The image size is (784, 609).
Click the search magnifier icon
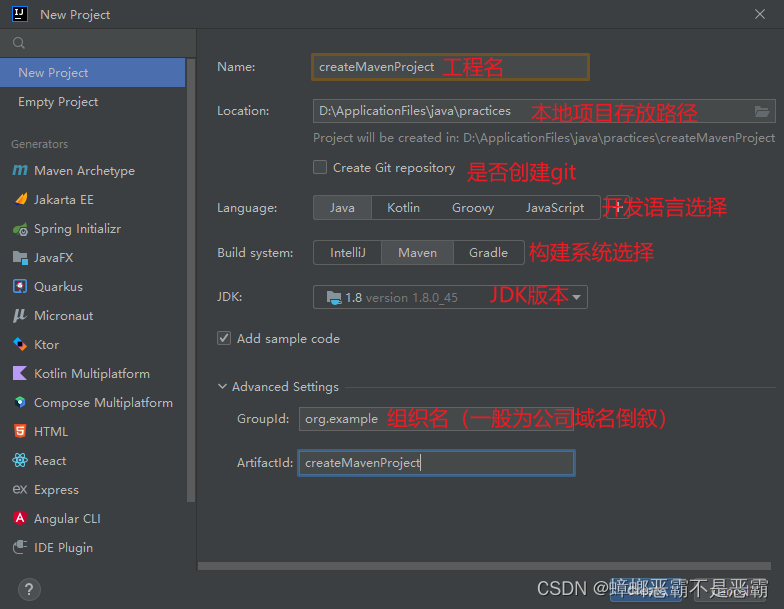click(19, 43)
